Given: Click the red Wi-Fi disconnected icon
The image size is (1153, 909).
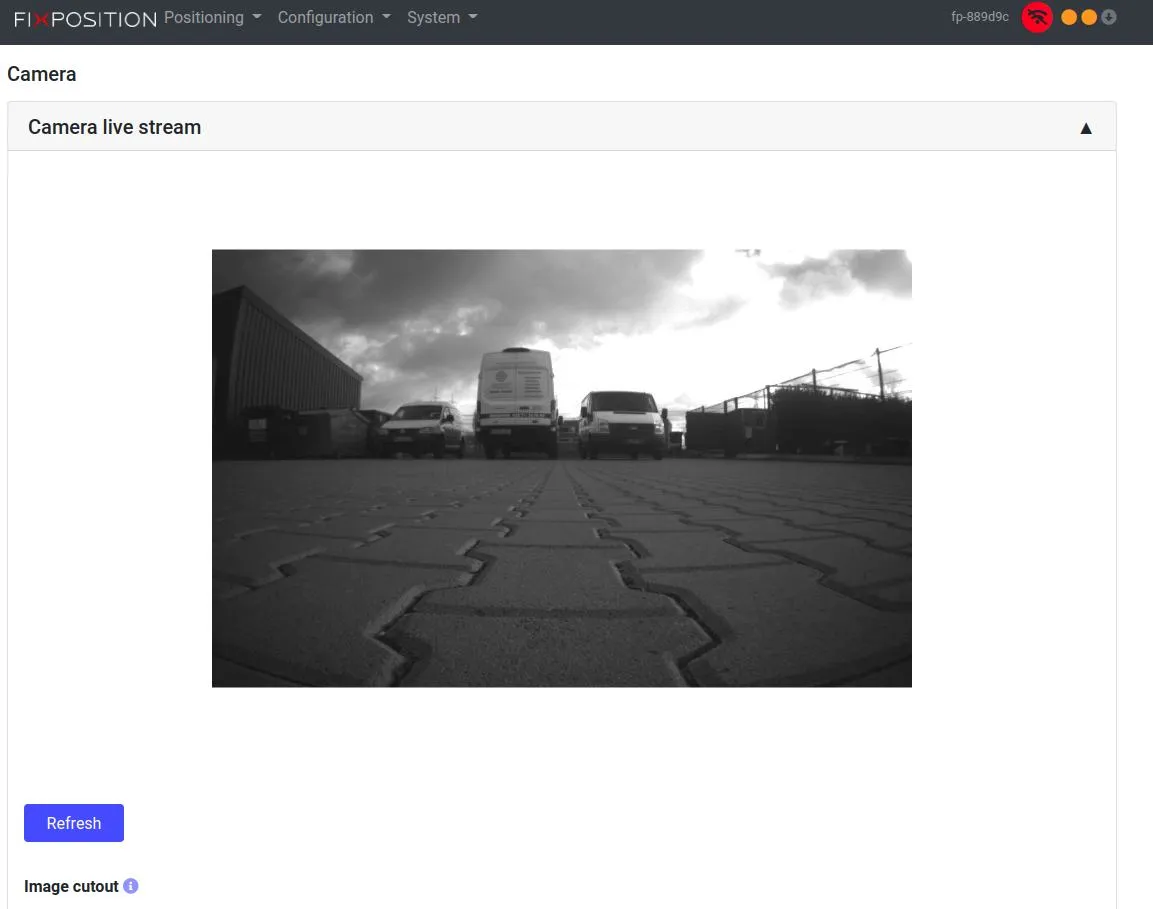Looking at the screenshot, I should tap(1037, 17).
